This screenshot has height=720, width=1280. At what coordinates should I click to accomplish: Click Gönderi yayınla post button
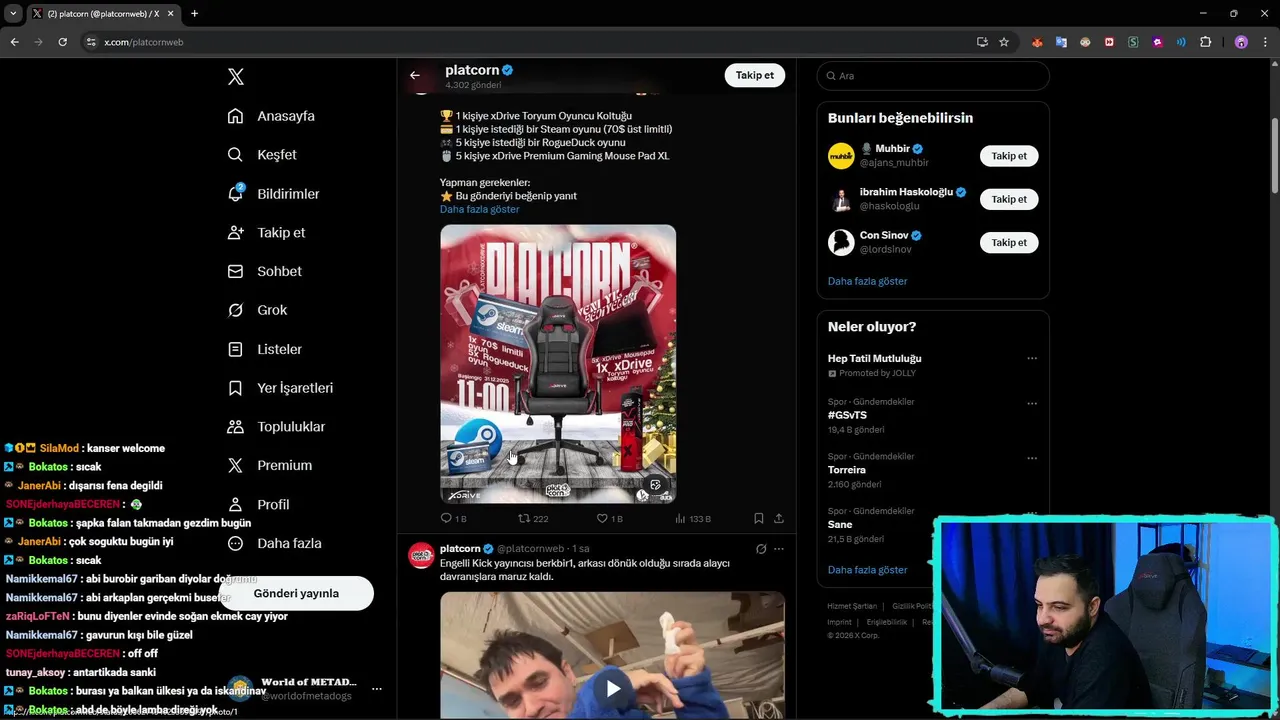(296, 593)
